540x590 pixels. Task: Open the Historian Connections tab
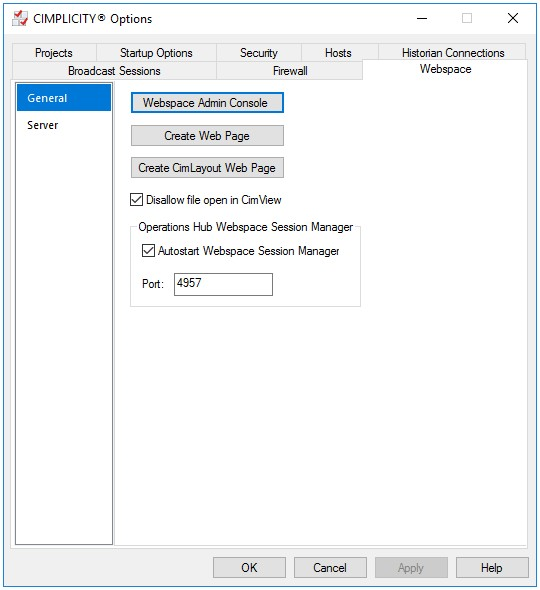pos(453,53)
